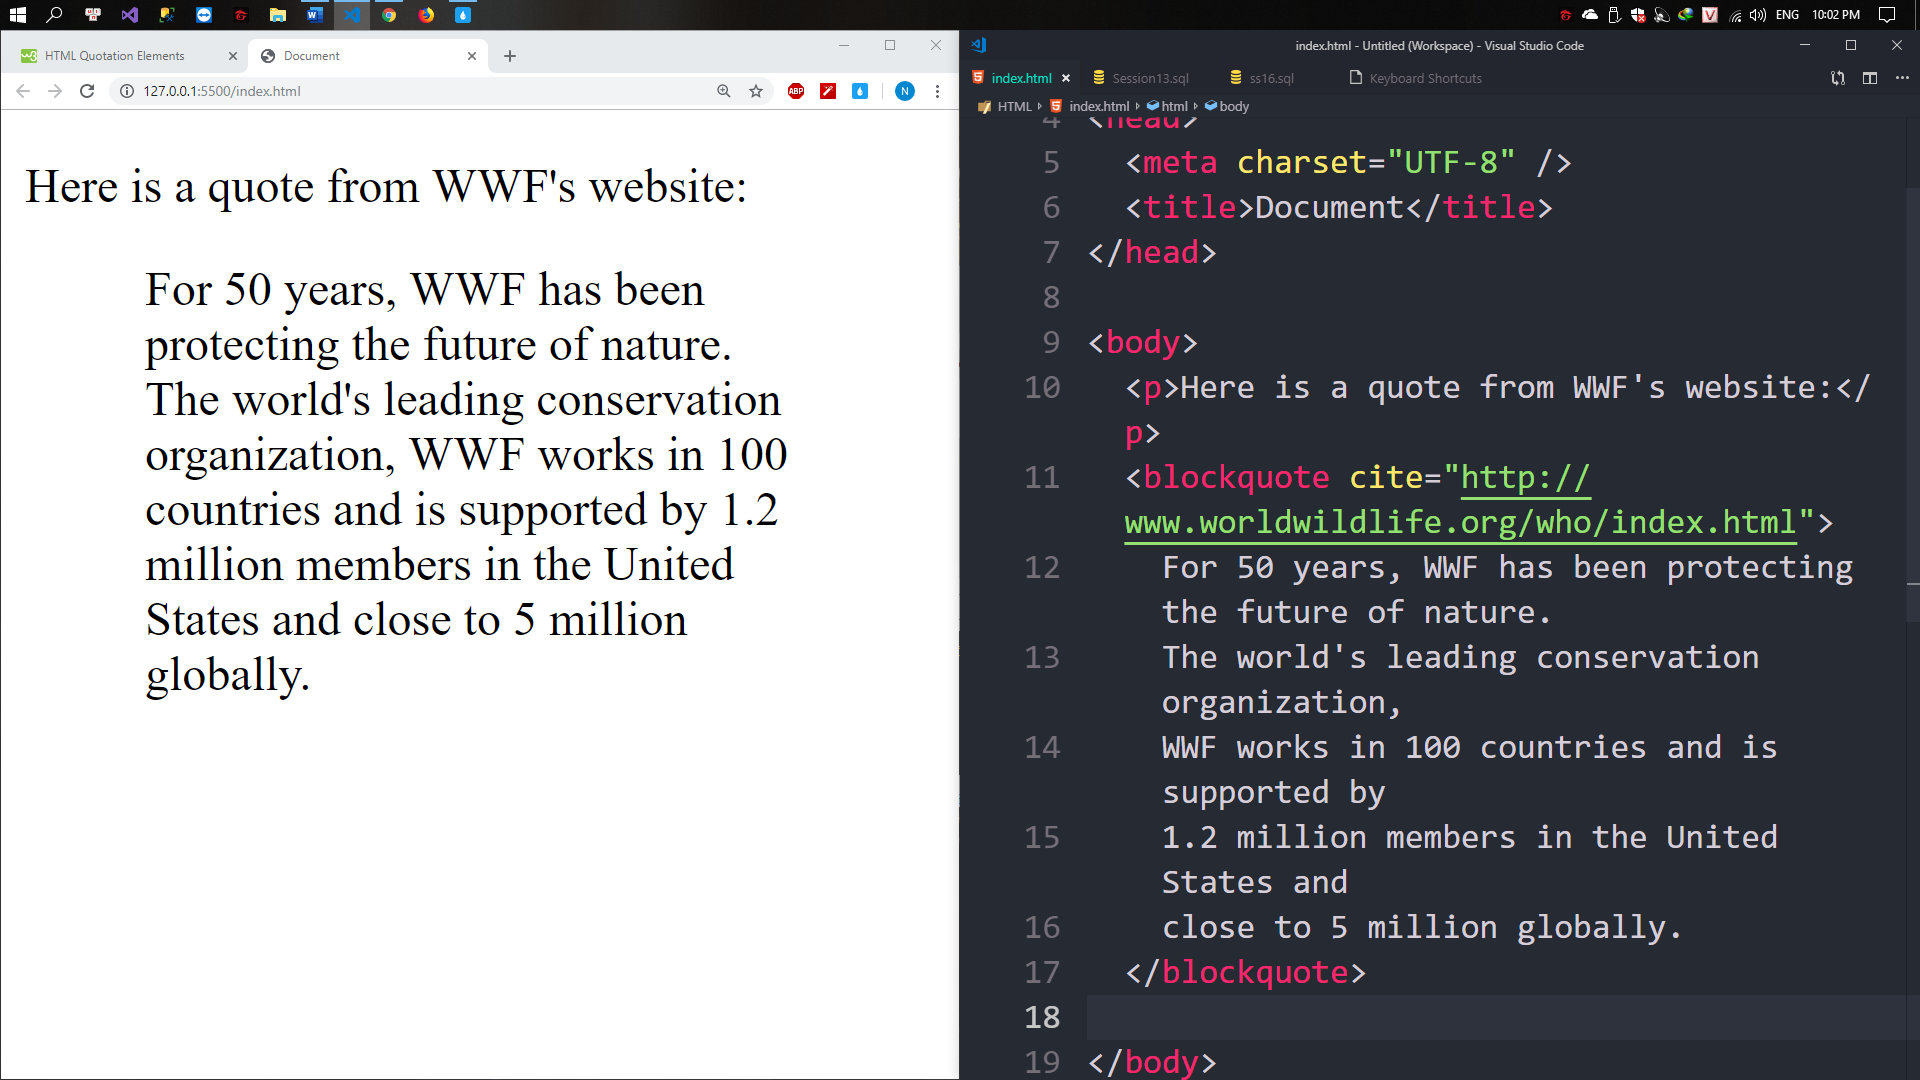Open Chrome profile avatar N

(x=904, y=91)
